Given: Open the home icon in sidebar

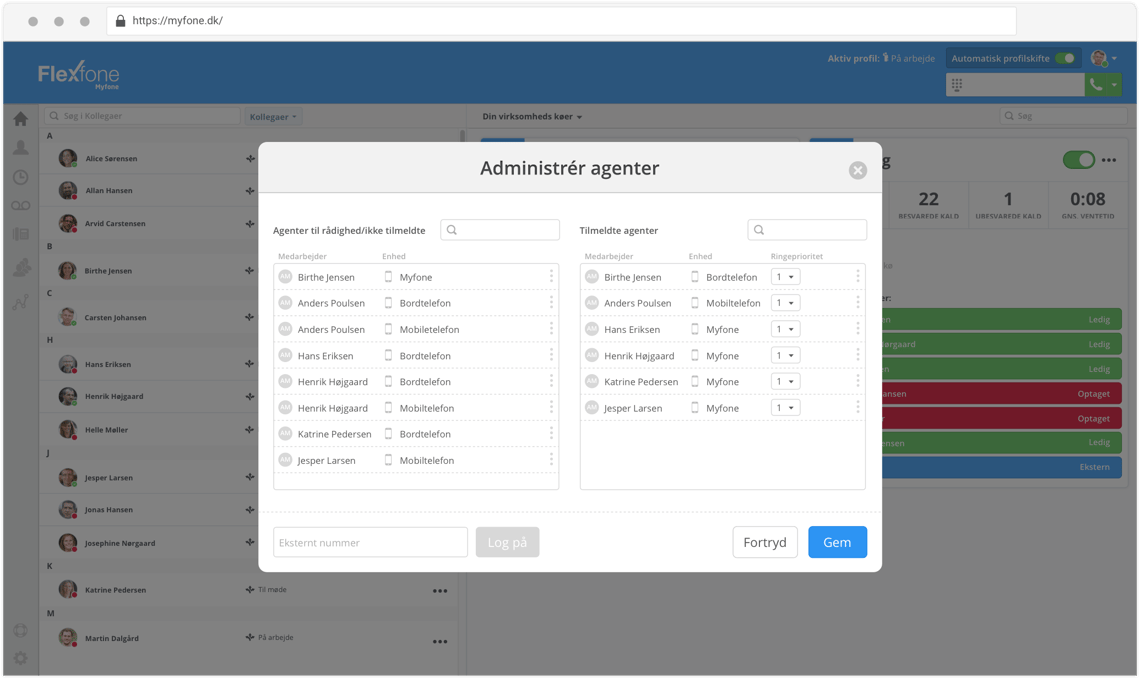Looking at the screenshot, I should [x=20, y=118].
